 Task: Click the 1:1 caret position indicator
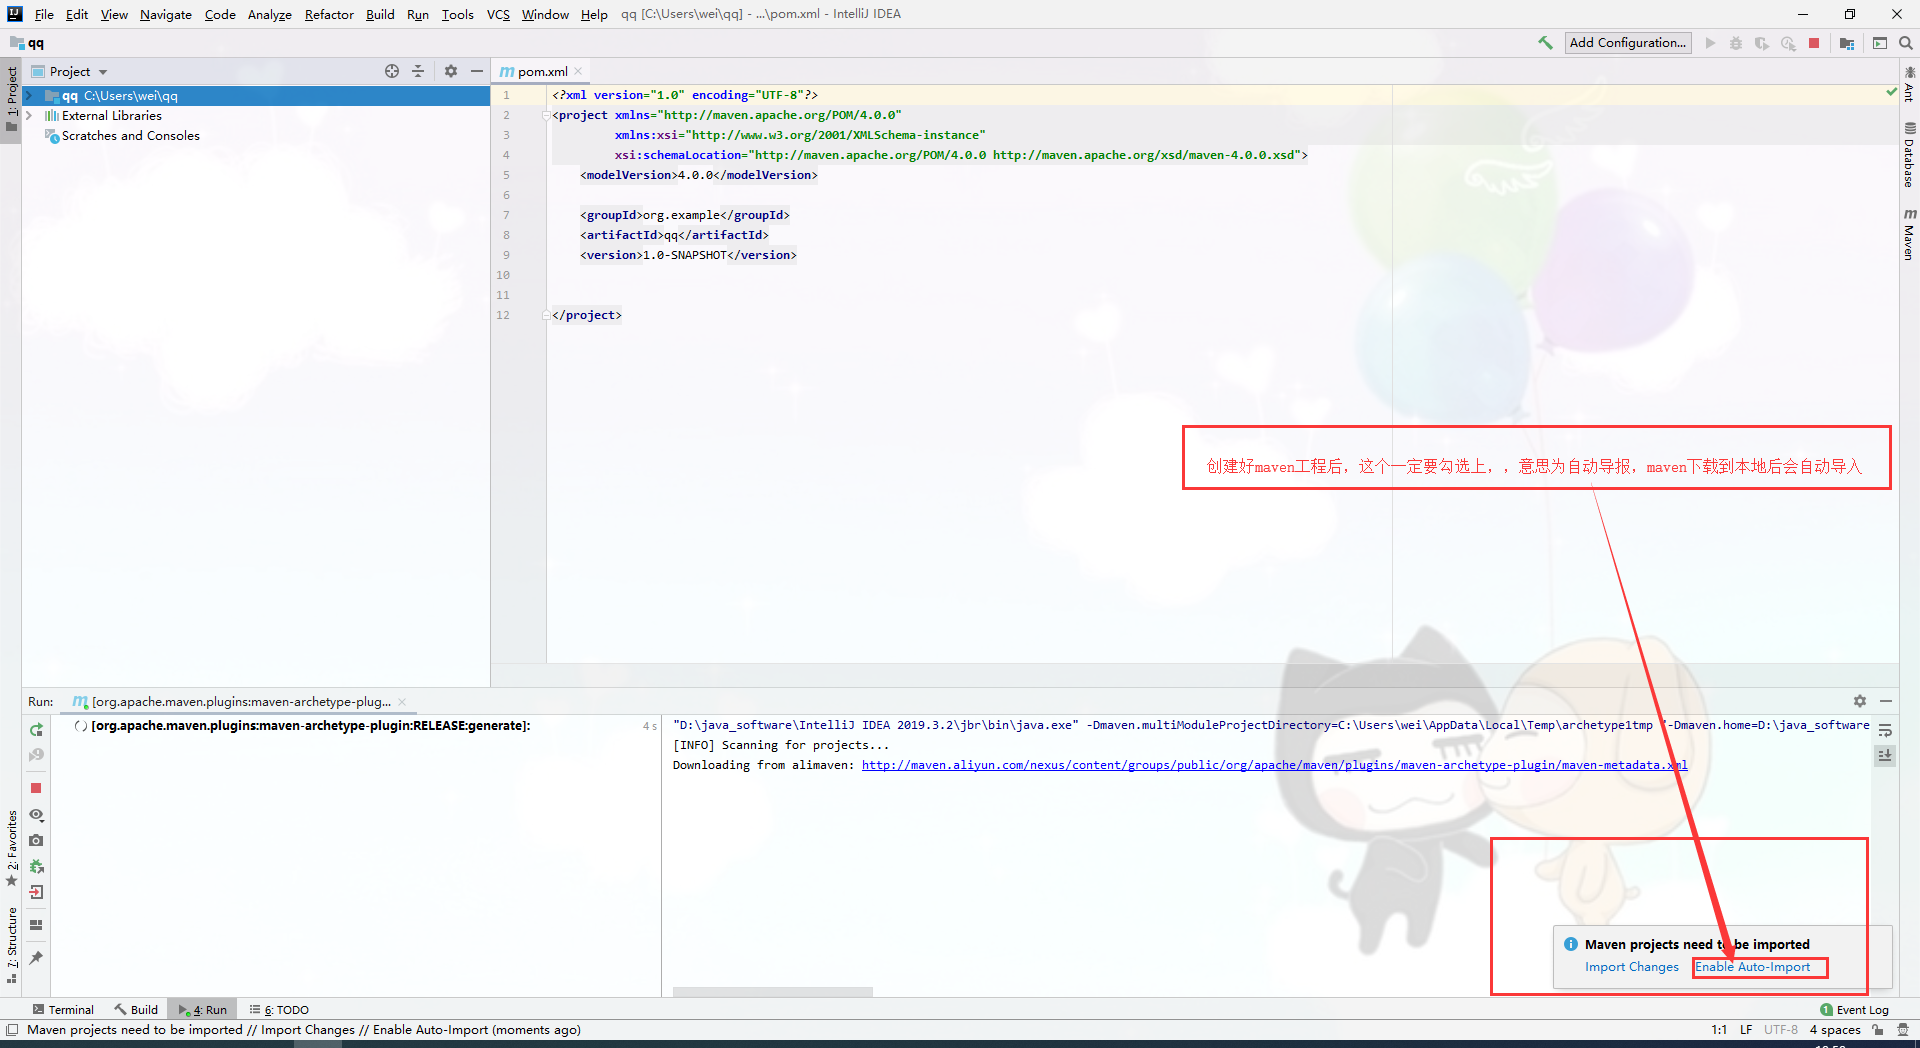(x=1719, y=1029)
